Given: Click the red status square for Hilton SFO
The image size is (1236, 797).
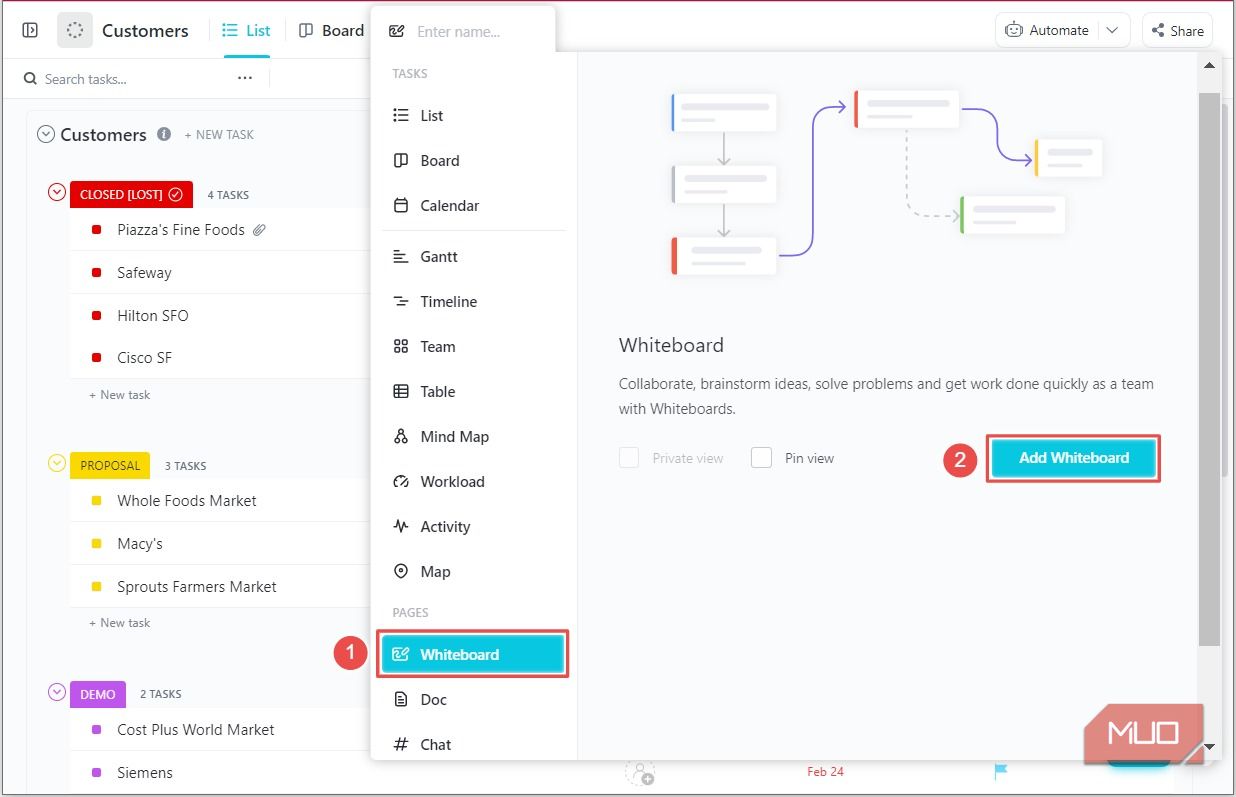Looking at the screenshot, I should click(97, 316).
